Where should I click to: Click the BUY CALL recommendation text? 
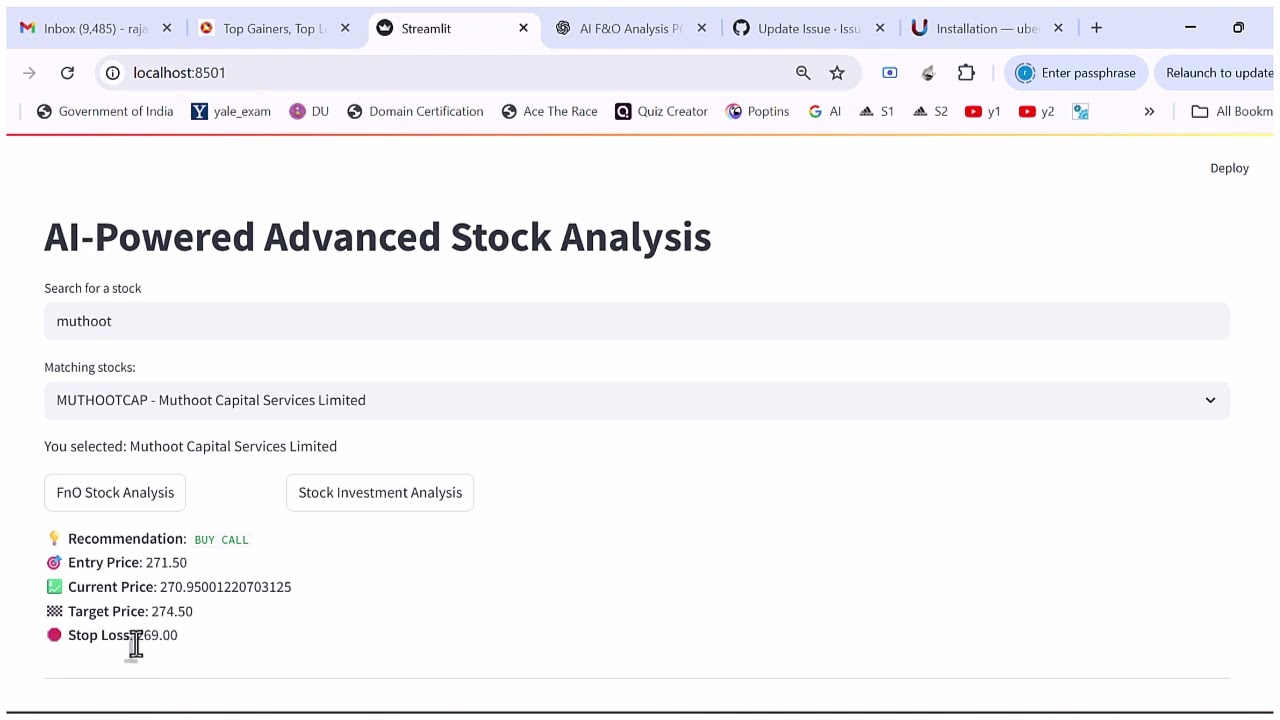point(221,539)
